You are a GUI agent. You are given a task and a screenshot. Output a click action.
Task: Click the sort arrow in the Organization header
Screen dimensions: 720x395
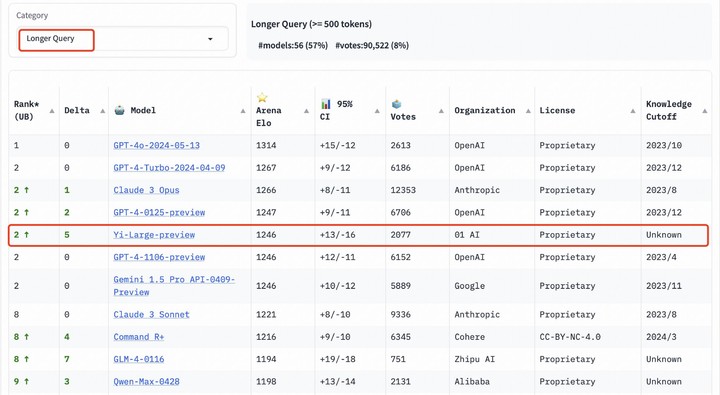(x=528, y=111)
